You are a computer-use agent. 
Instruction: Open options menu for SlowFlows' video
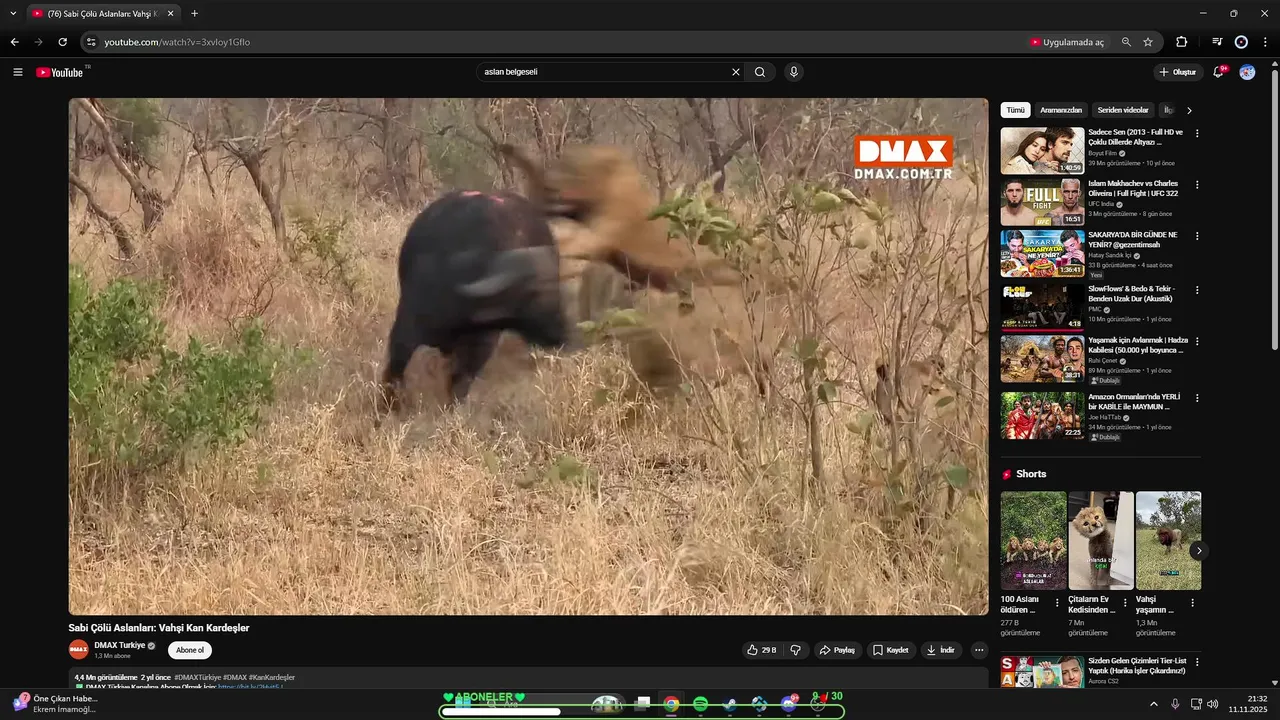pyautogui.click(x=1197, y=290)
